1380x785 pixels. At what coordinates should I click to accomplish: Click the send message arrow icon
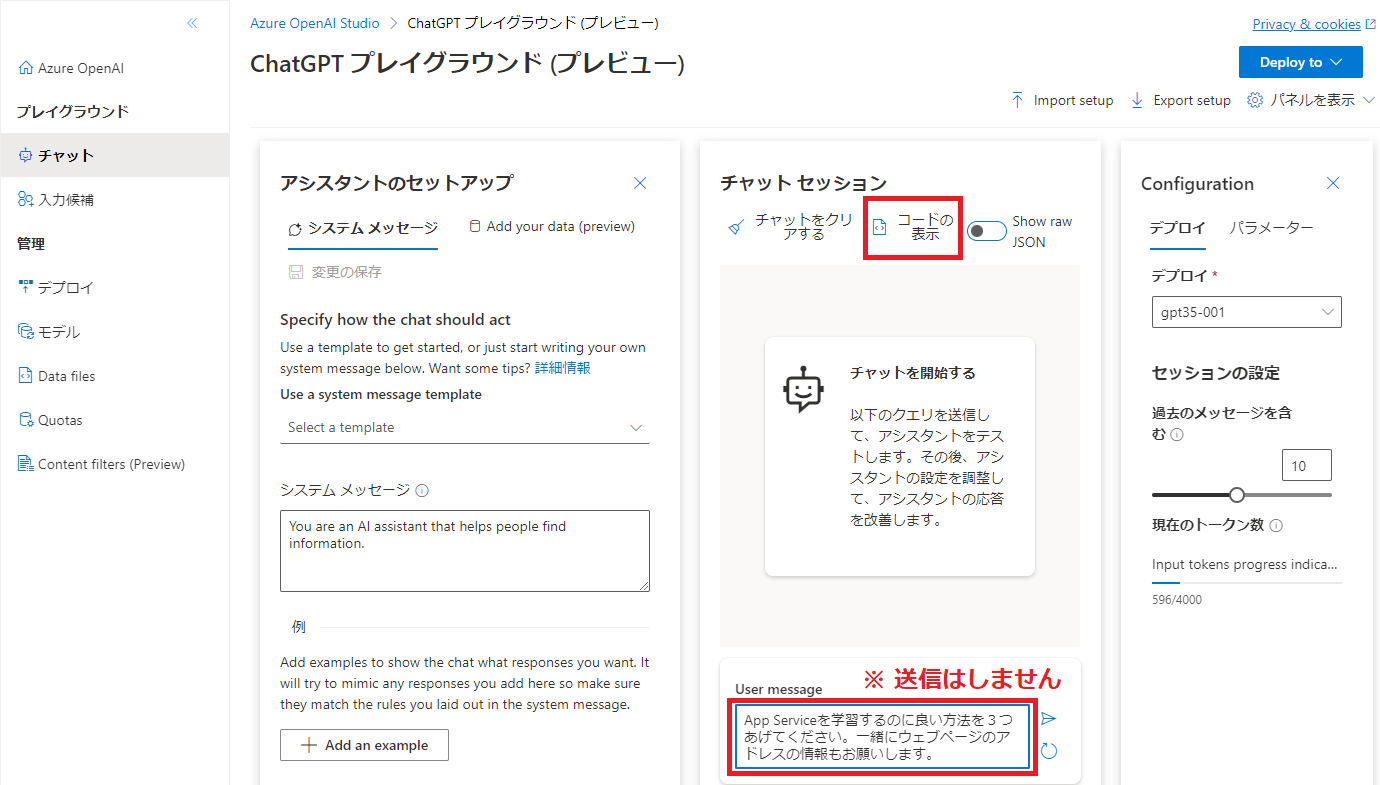pyautogui.click(x=1048, y=718)
